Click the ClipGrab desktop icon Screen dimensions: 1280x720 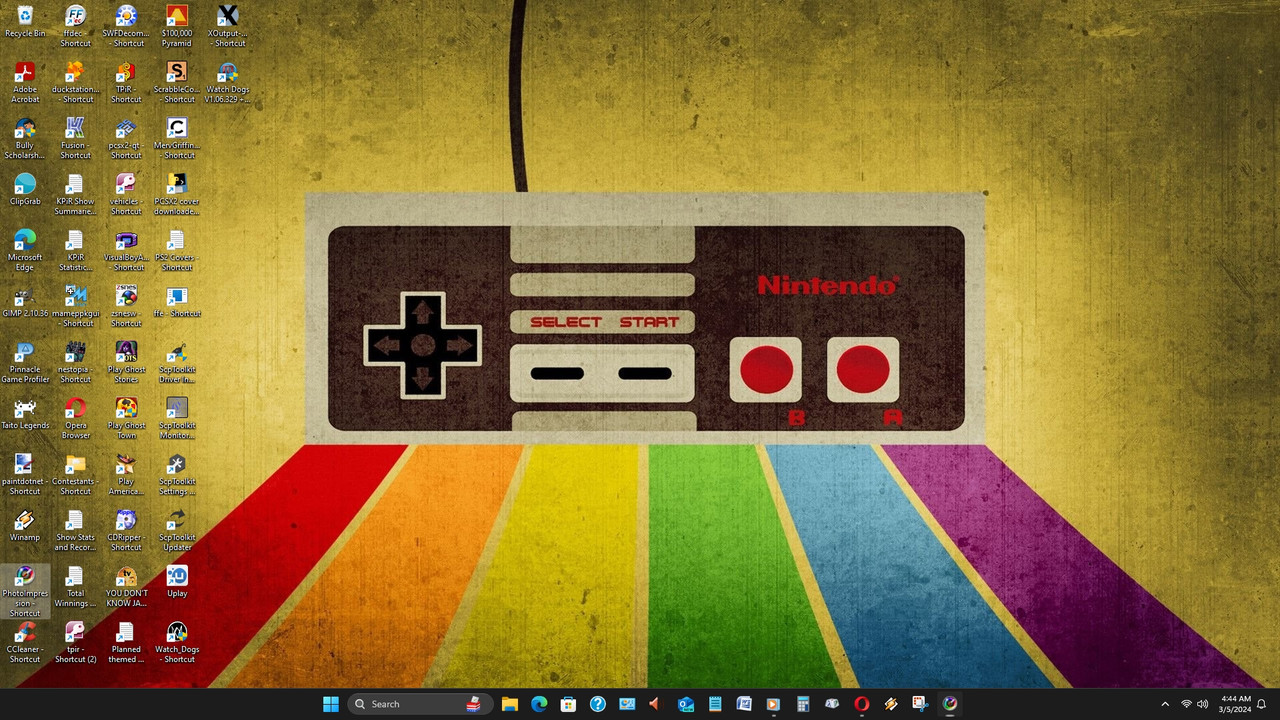click(25, 189)
